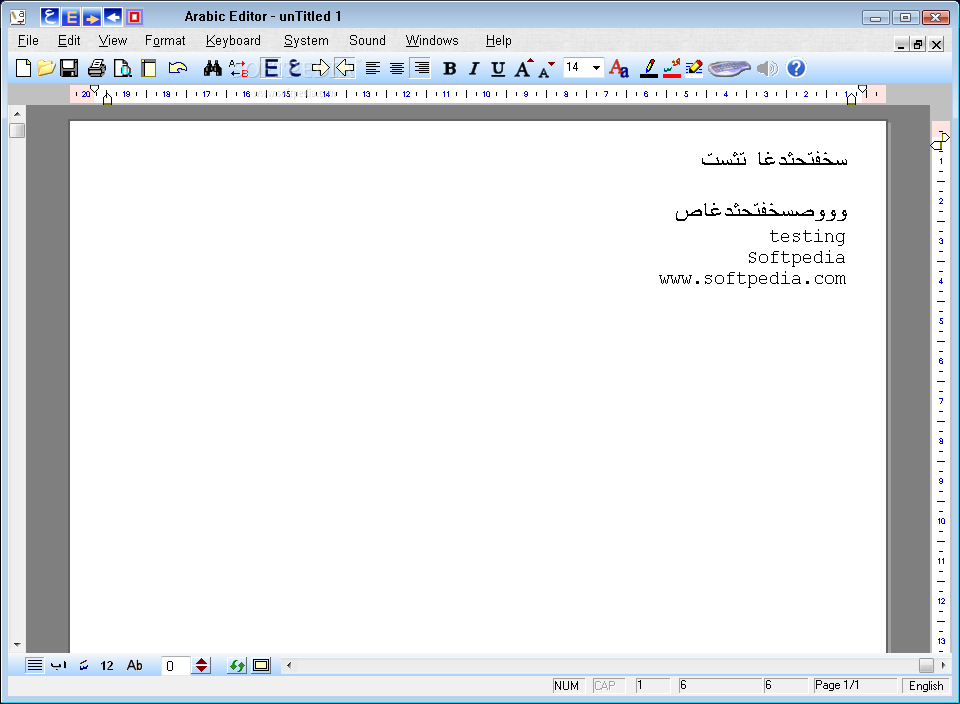Toggle bold formatting

(x=449, y=69)
